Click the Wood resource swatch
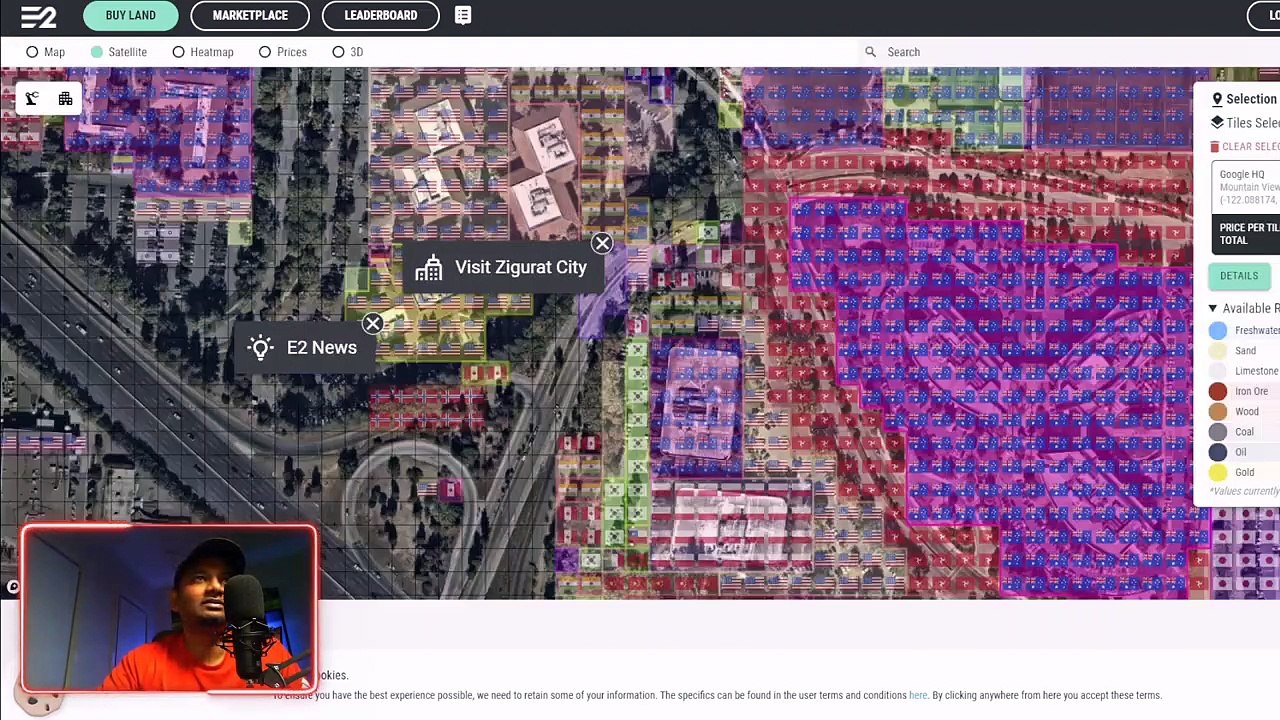This screenshot has height=720, width=1280. pyautogui.click(x=1217, y=412)
